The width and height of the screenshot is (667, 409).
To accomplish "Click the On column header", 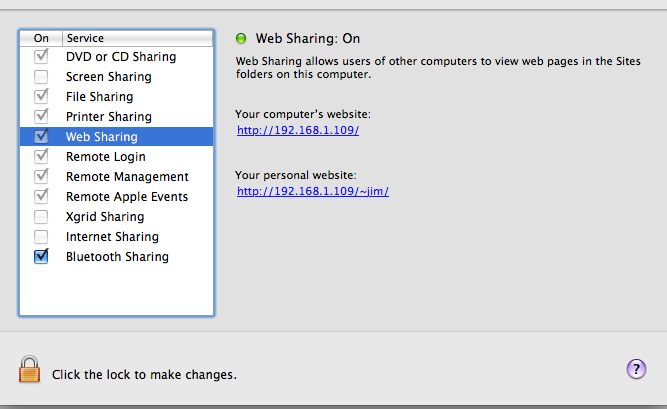I will point(41,38).
